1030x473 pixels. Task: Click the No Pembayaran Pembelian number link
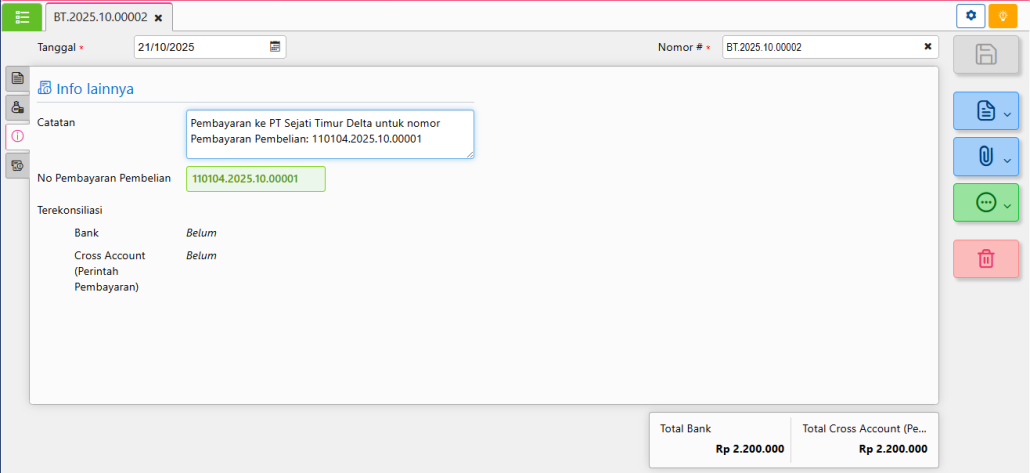255,179
